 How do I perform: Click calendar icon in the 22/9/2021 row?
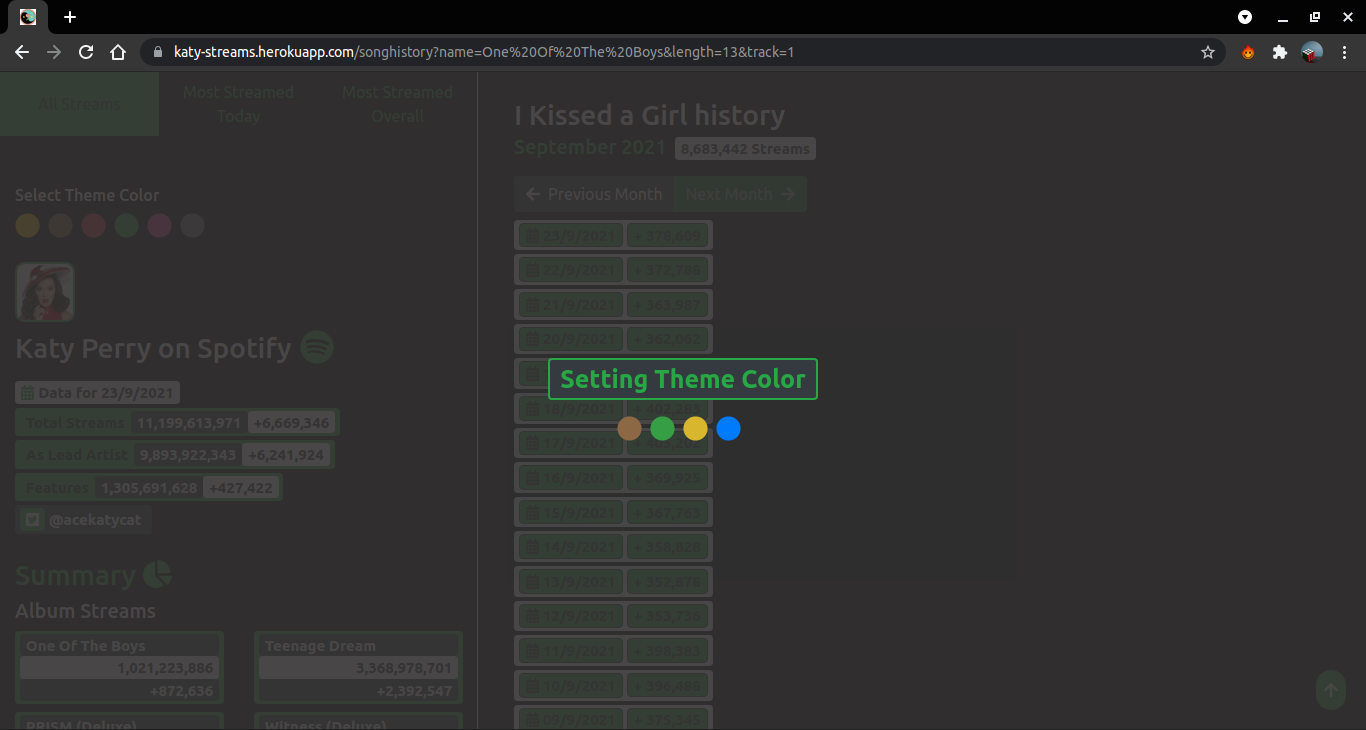point(533,270)
